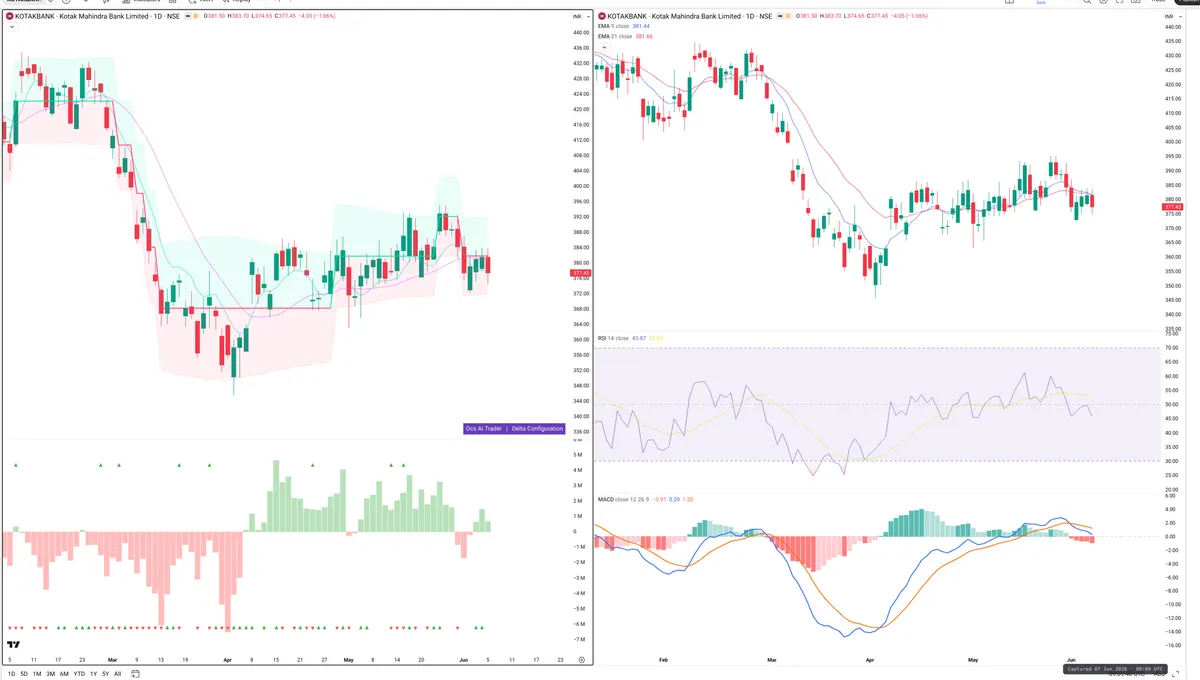The width and height of the screenshot is (1200, 680).
Task: Switch left chart range to 1M
Action: click(37, 674)
